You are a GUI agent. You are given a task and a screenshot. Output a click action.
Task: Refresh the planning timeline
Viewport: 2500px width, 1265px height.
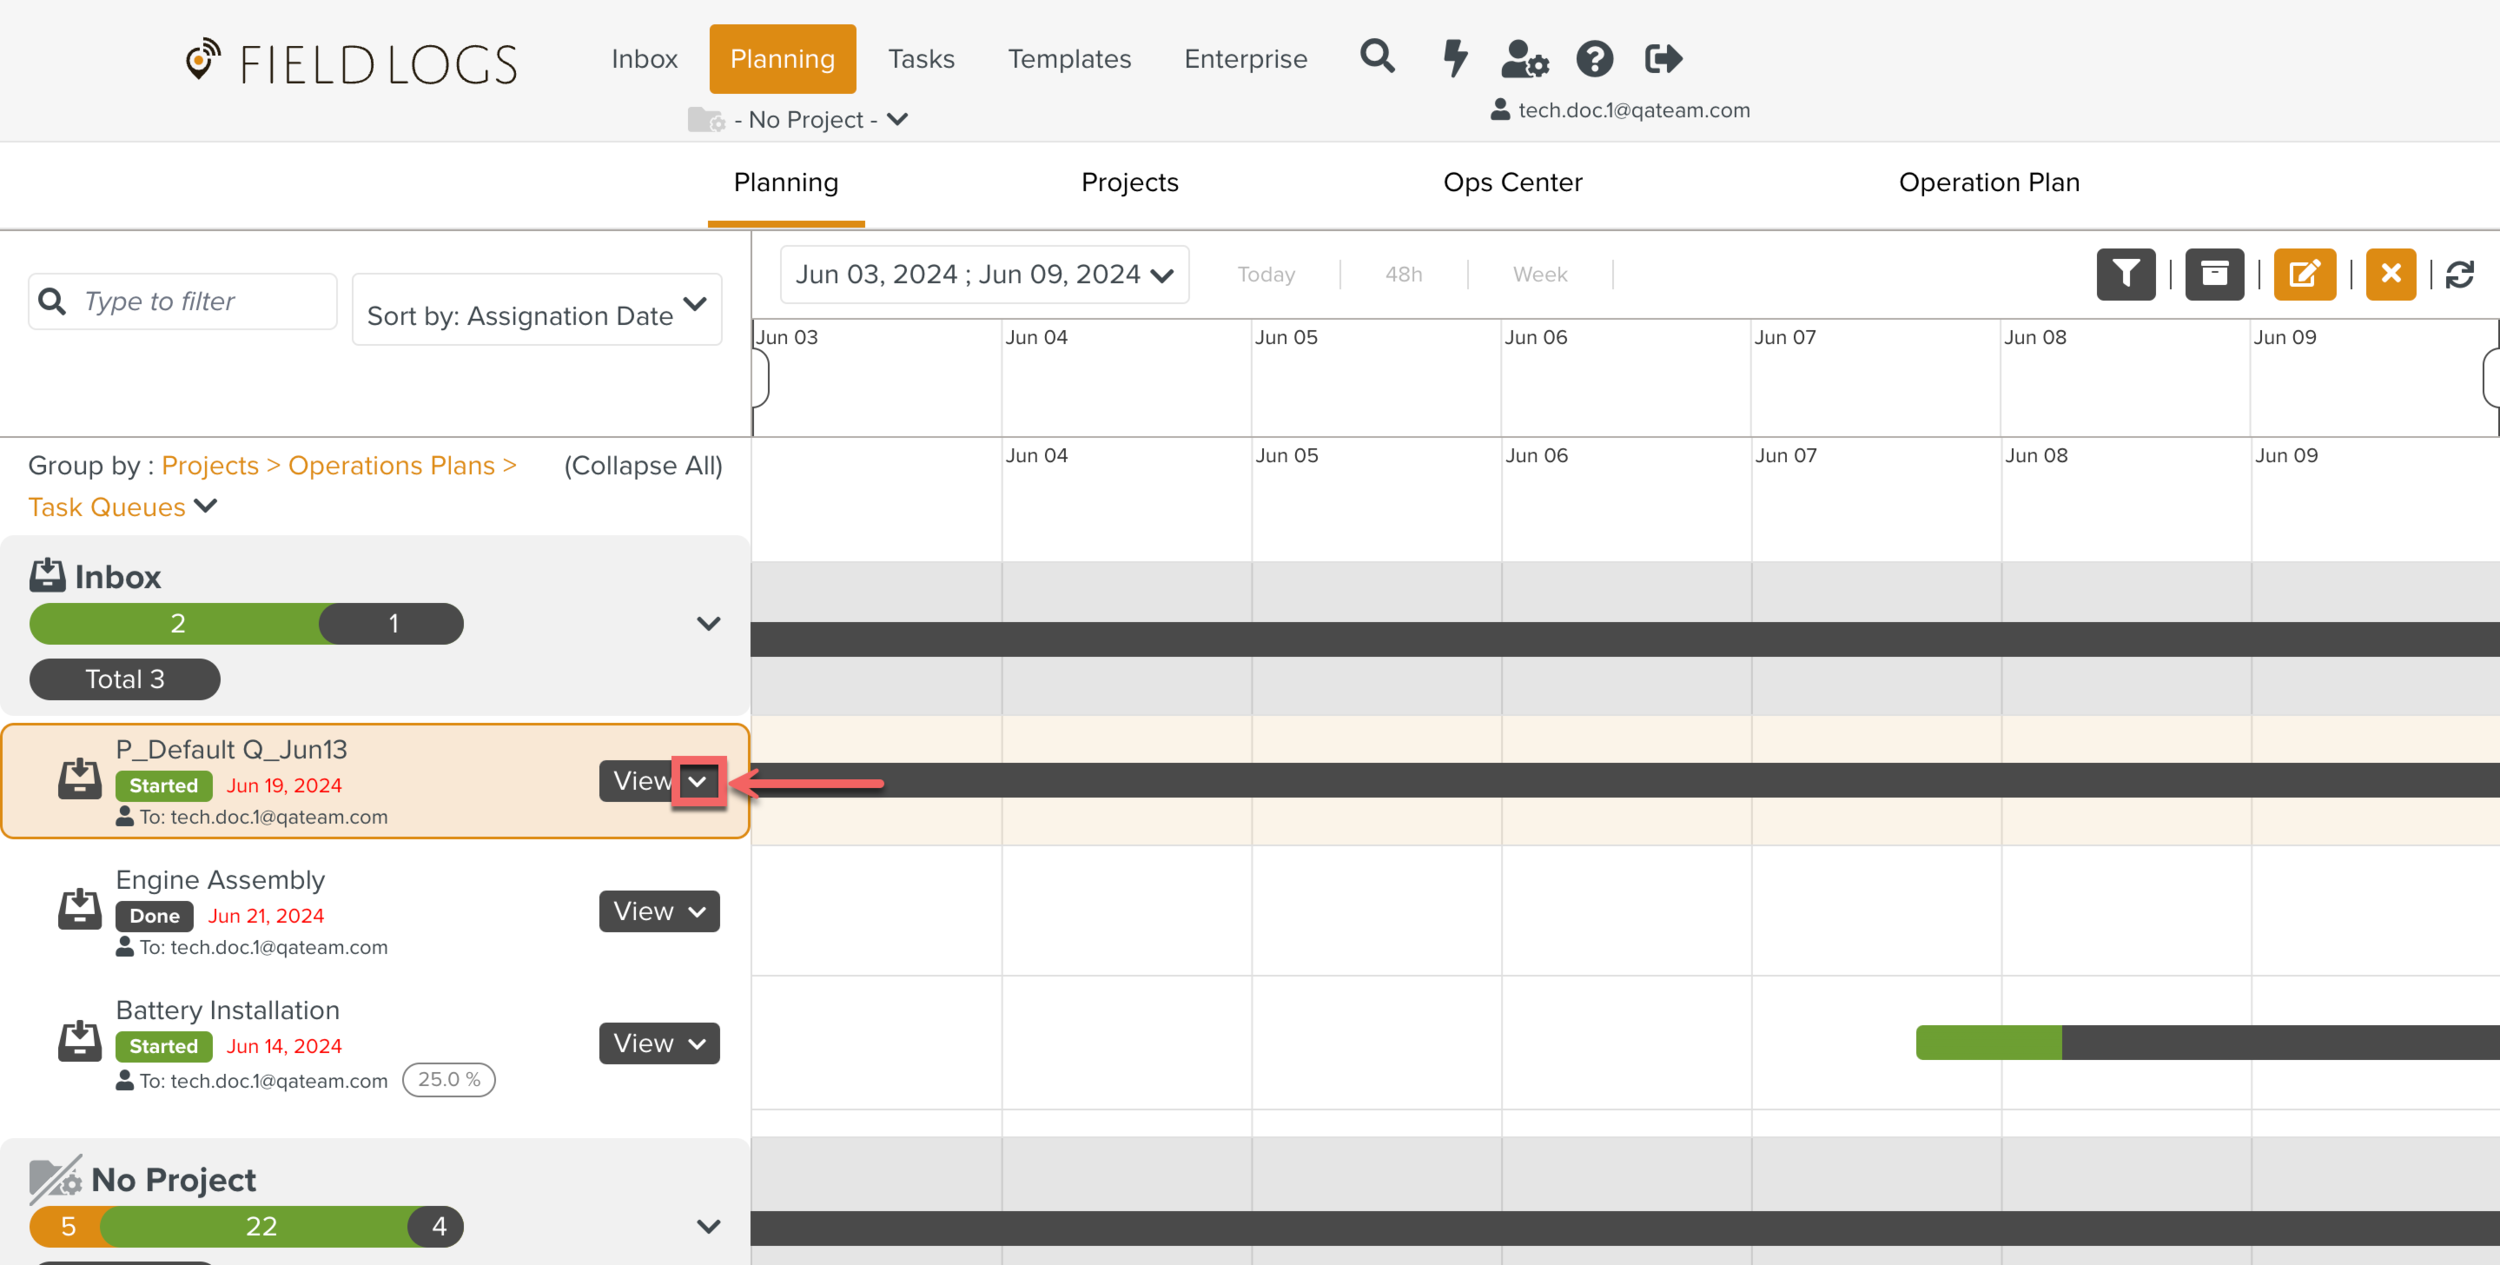2460,274
